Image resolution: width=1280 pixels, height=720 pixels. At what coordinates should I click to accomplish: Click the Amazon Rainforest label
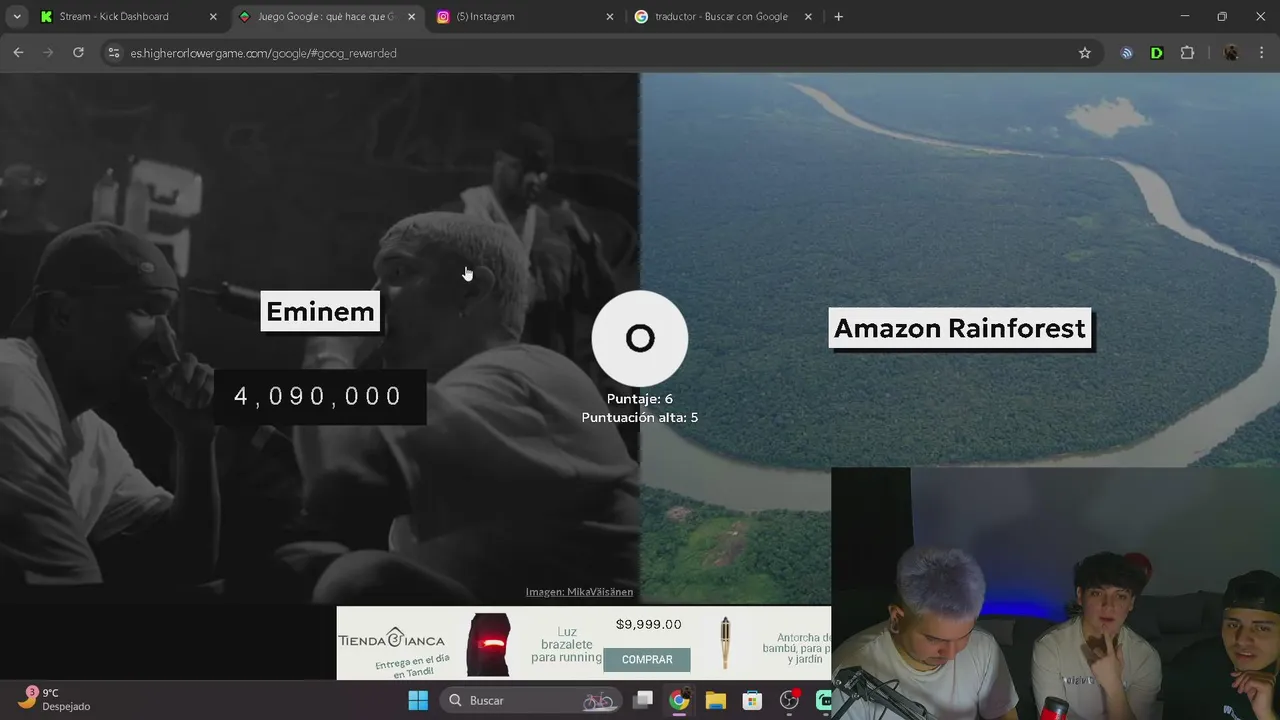coord(960,328)
